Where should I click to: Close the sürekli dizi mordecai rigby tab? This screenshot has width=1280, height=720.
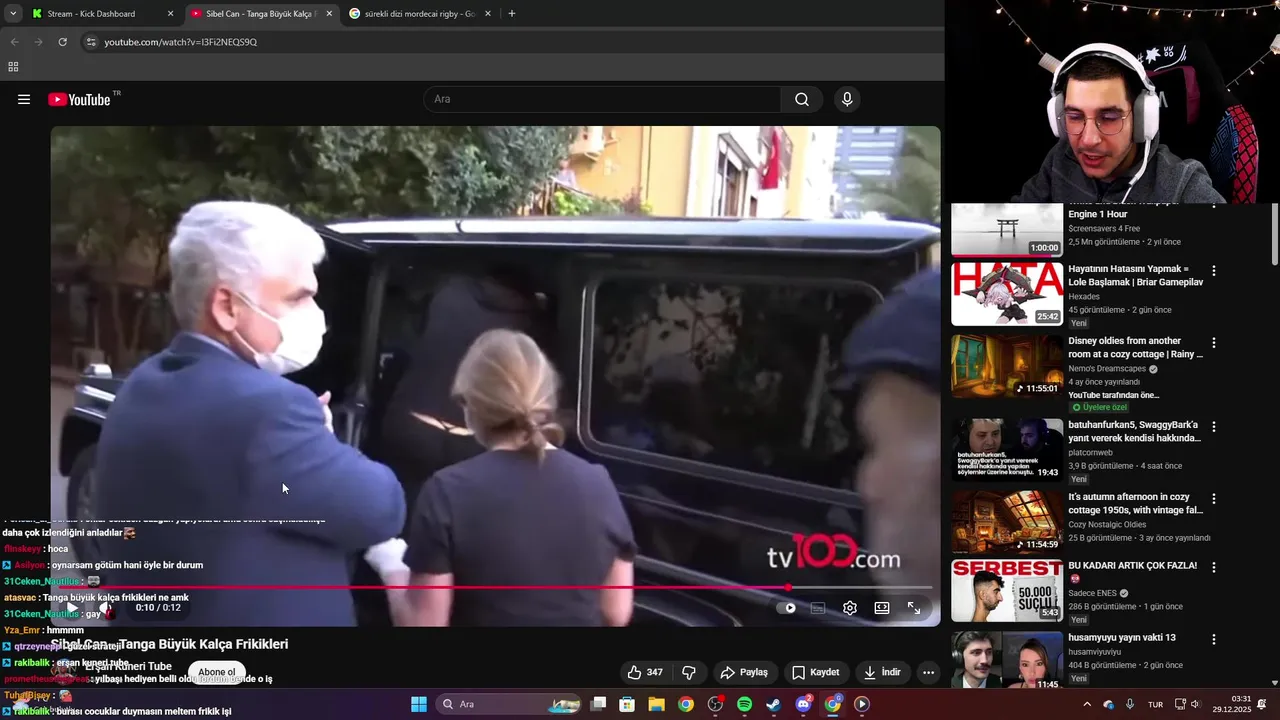(488, 14)
